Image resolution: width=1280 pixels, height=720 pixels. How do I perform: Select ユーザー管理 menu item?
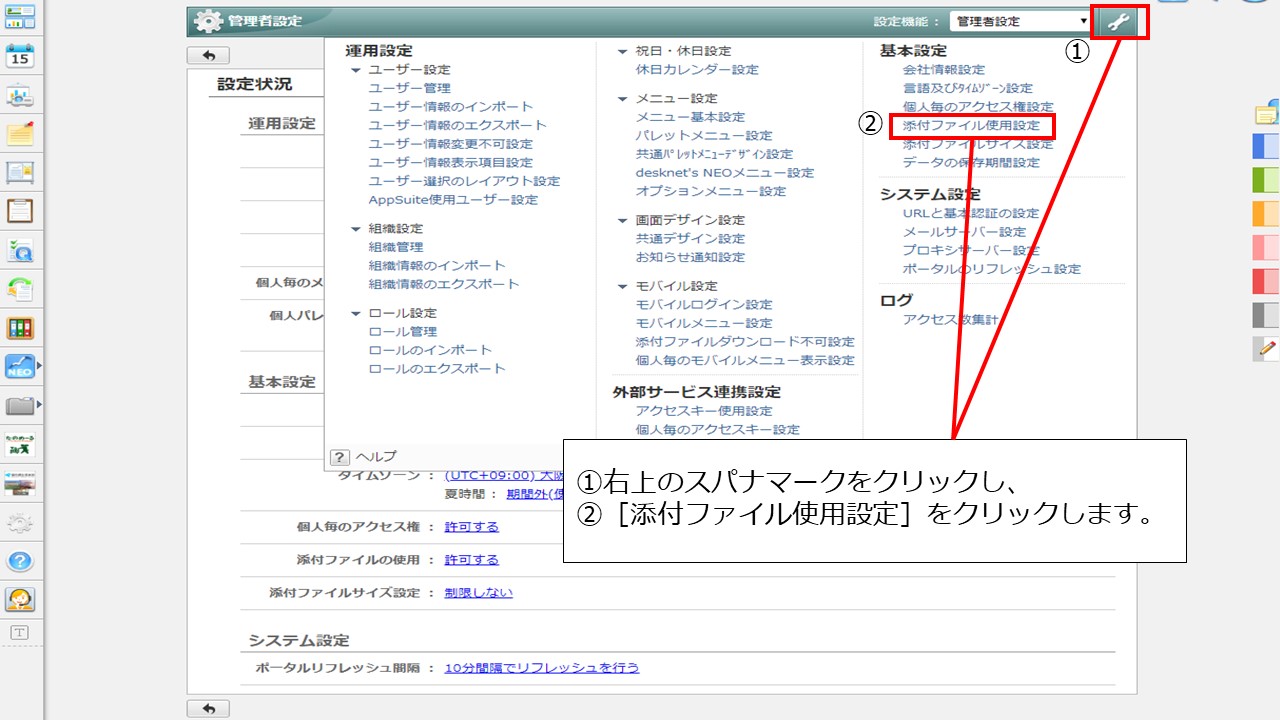[x=409, y=88]
